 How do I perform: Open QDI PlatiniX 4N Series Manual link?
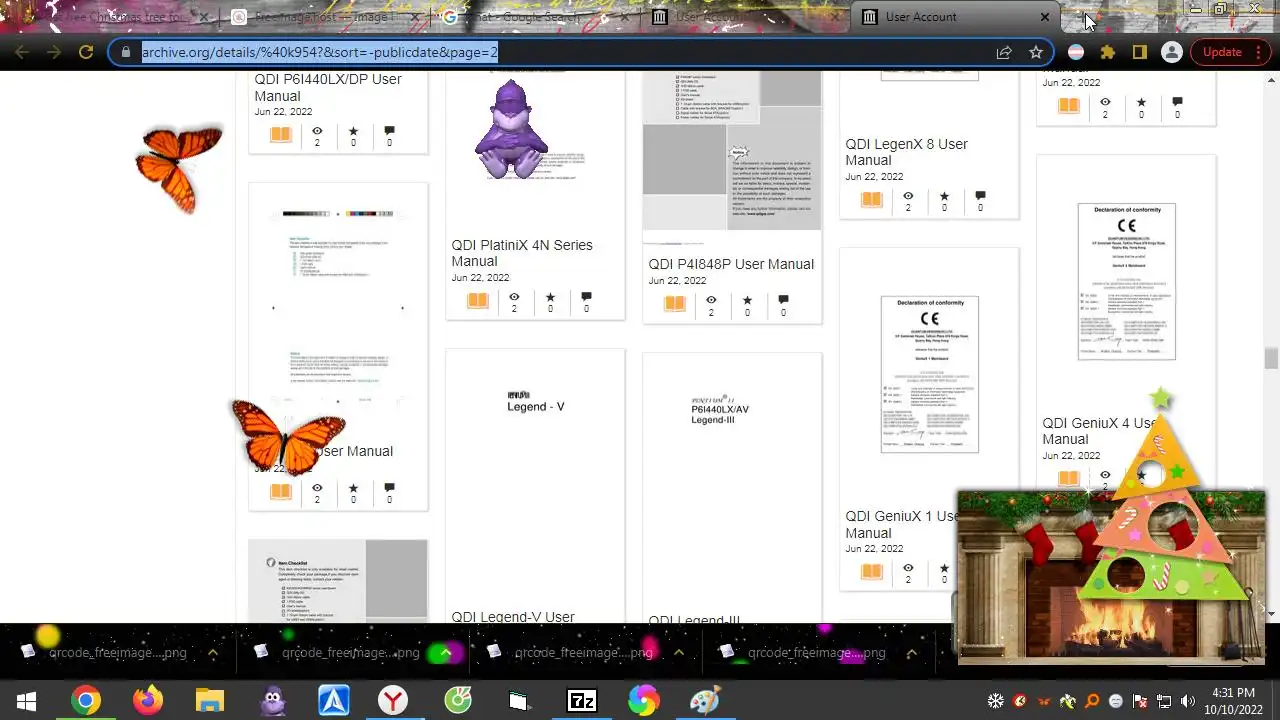(522, 253)
